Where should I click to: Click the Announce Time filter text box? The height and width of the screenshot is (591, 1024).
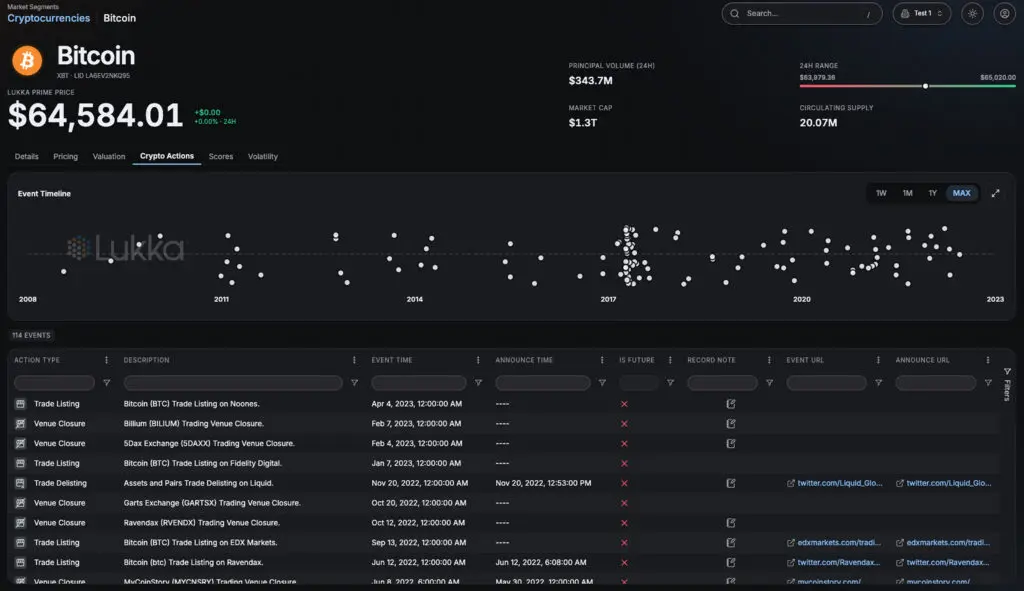[543, 383]
